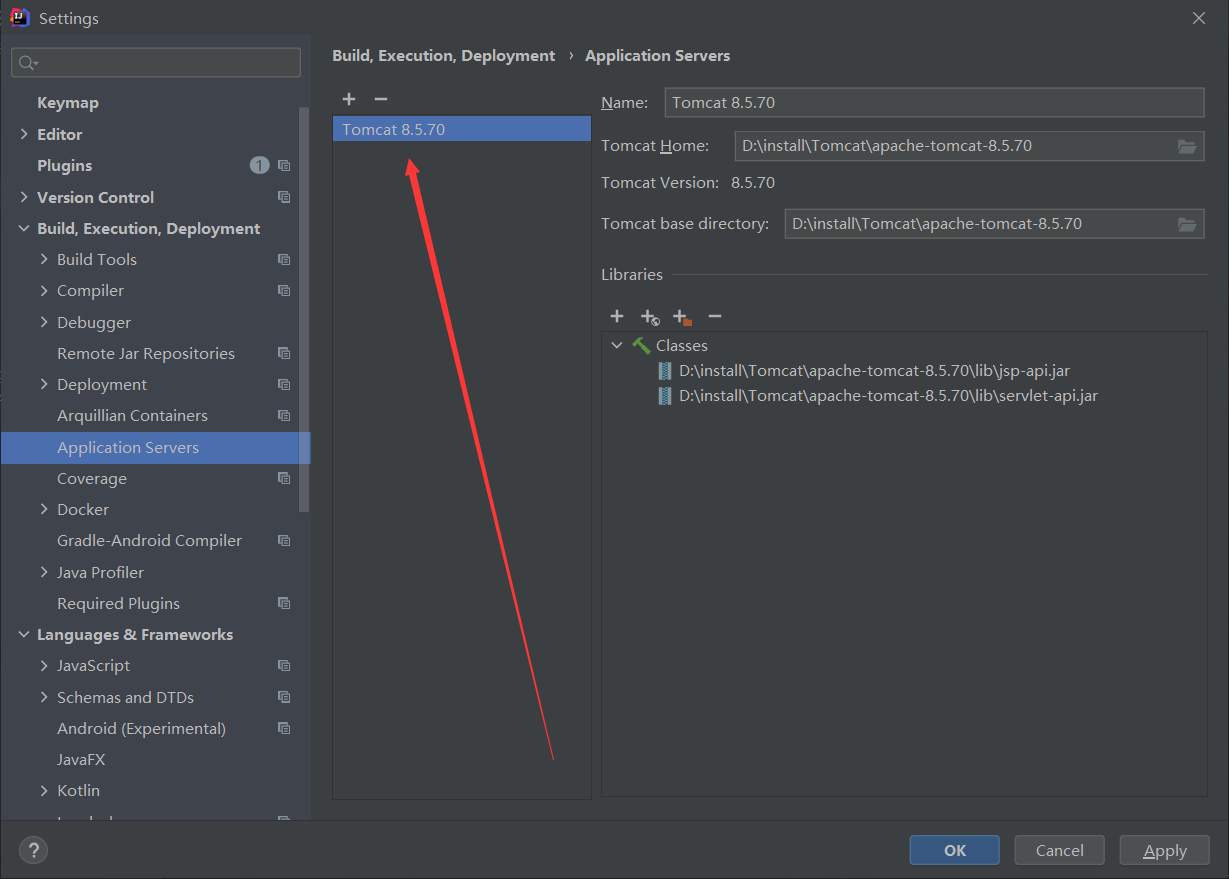
Task: Click project-level icon beside Schemas and DTDs
Action: [x=284, y=698]
